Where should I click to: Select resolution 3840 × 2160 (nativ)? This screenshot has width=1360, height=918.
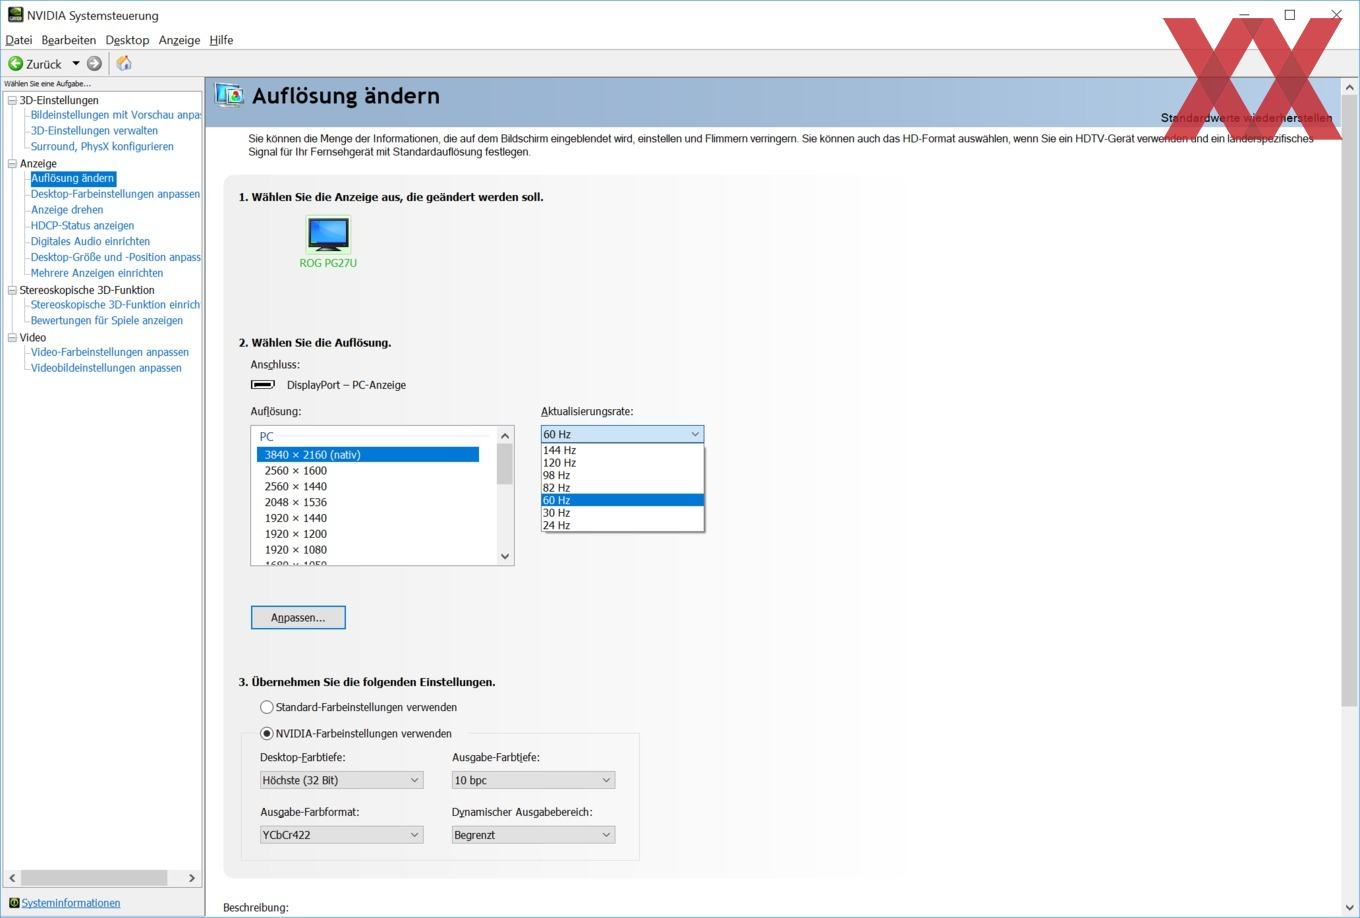tap(368, 454)
